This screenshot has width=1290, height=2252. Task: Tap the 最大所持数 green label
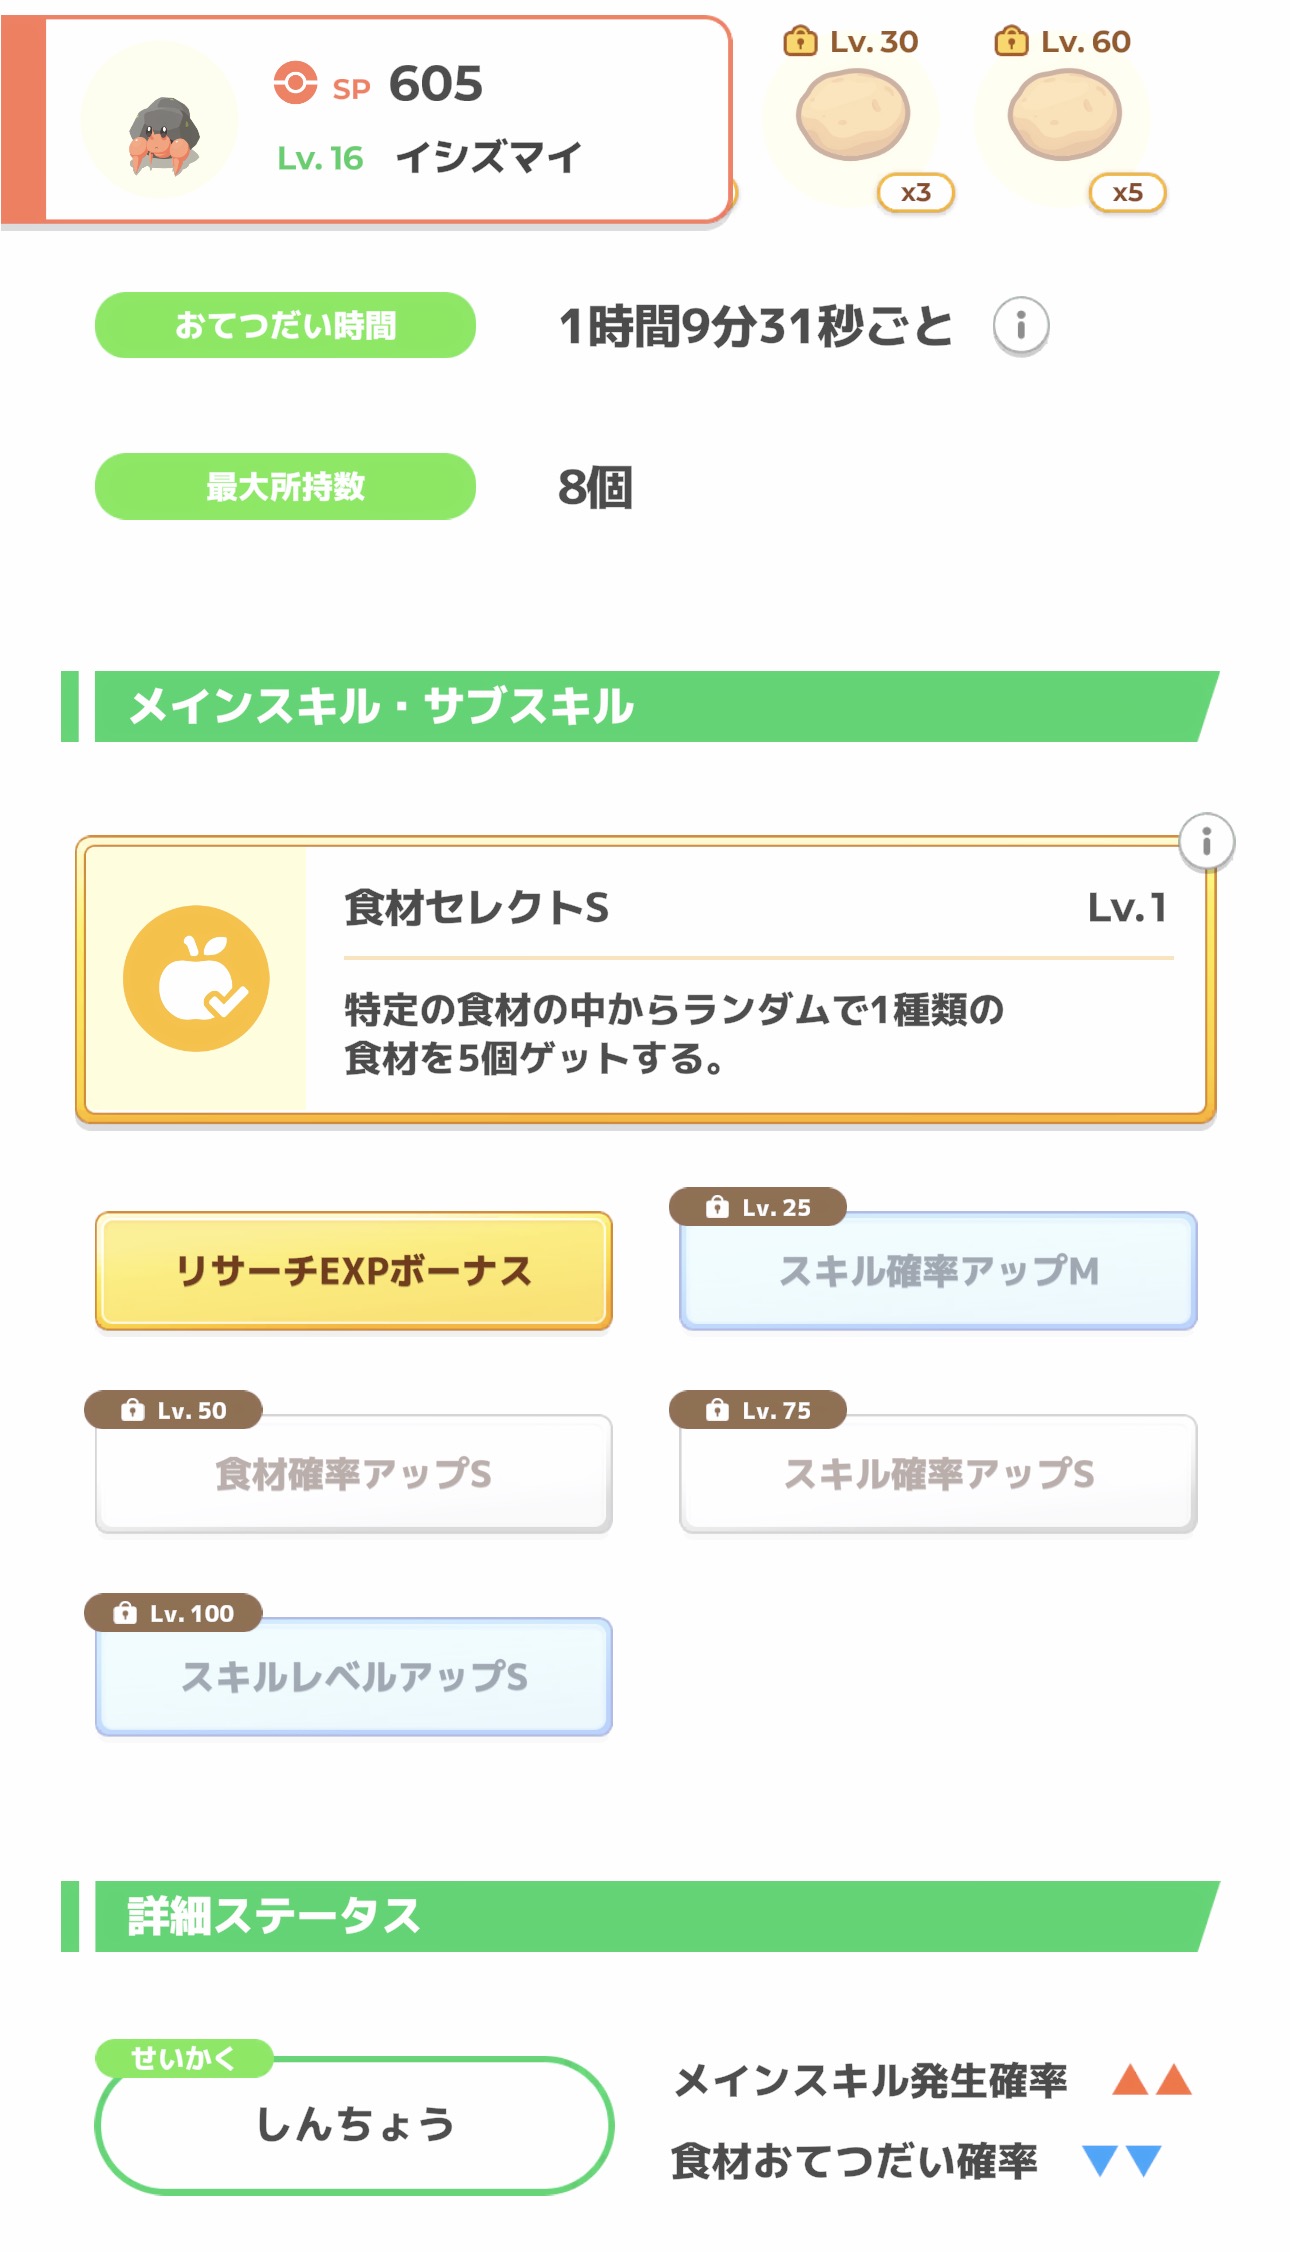pyautogui.click(x=285, y=487)
